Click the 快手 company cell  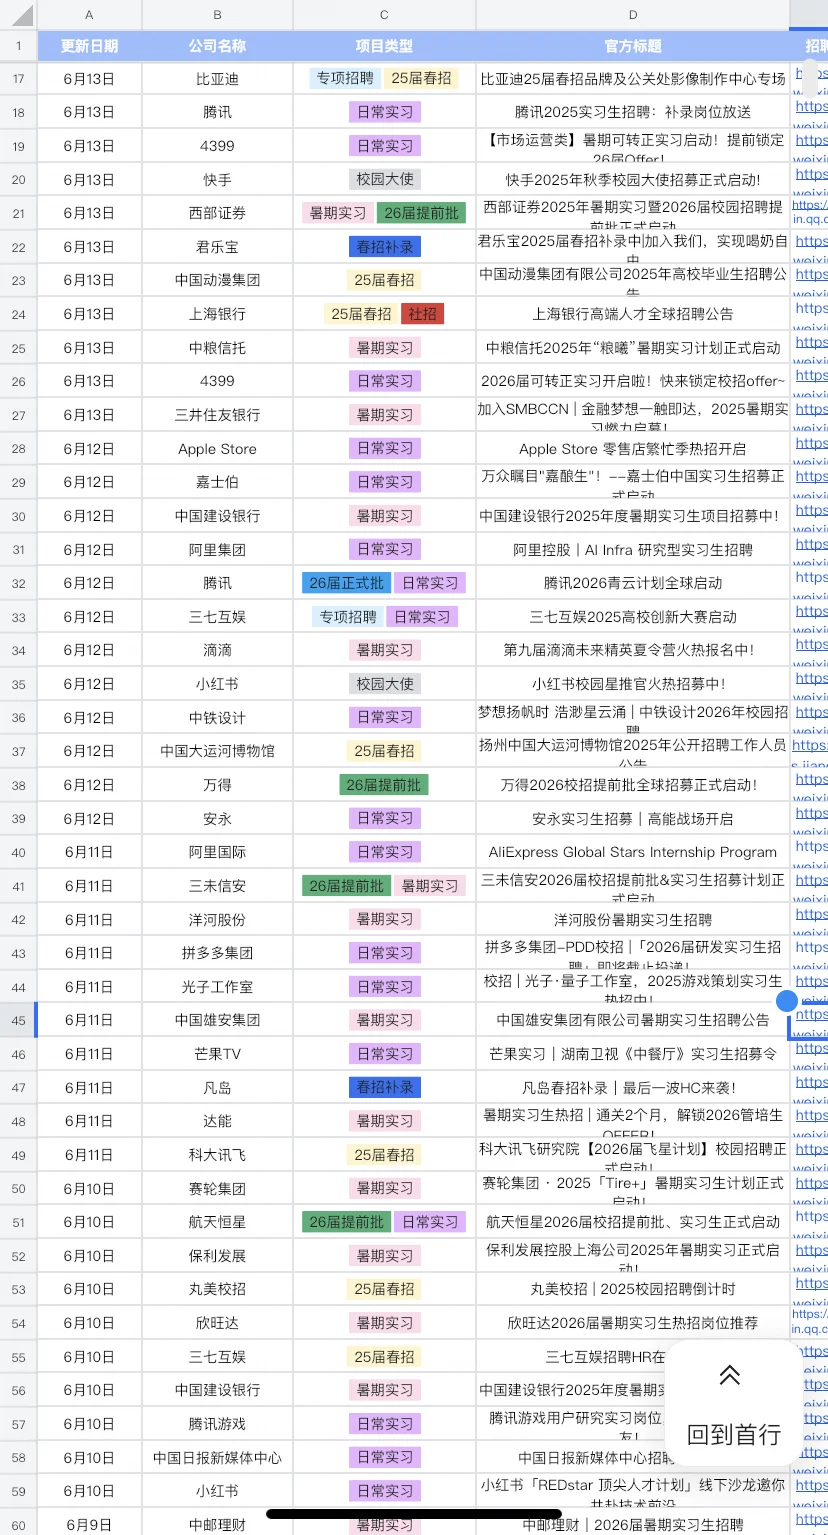click(217, 180)
